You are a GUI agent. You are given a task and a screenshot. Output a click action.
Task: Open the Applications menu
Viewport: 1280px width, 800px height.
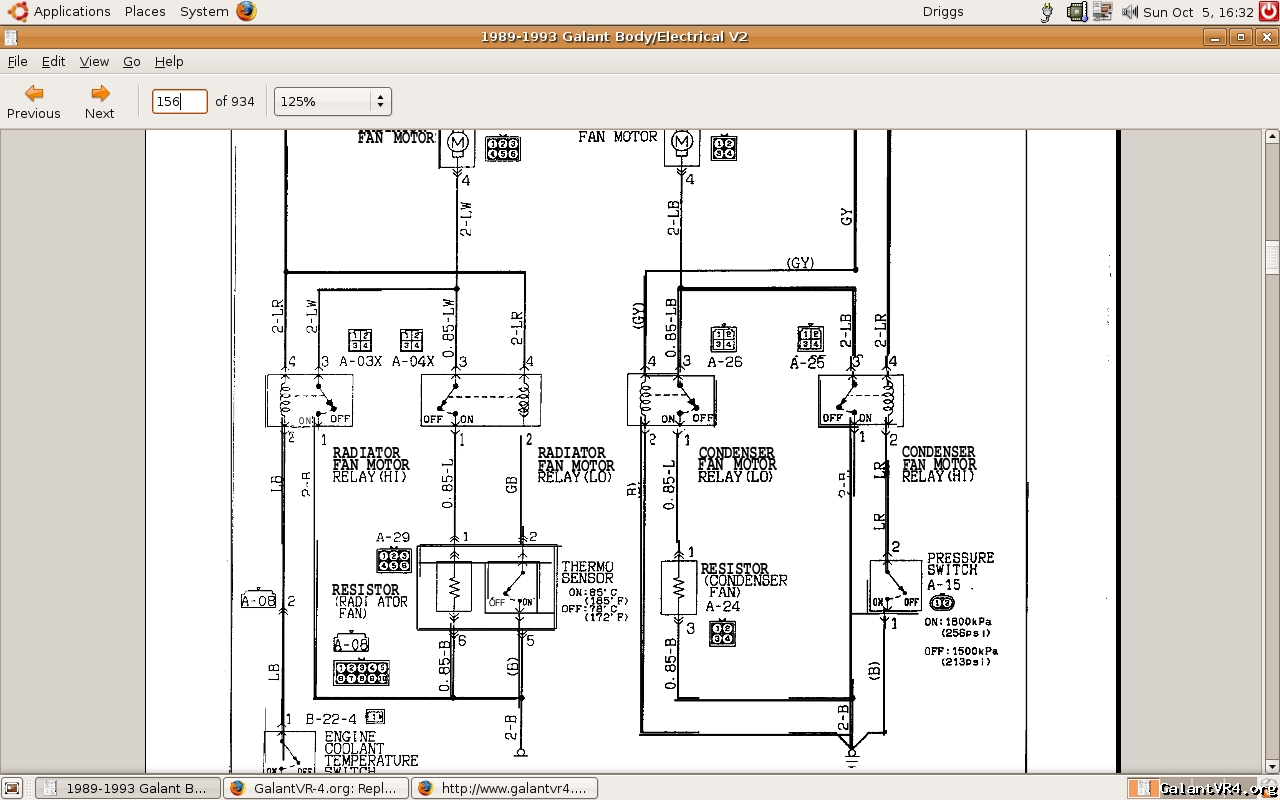(x=60, y=12)
